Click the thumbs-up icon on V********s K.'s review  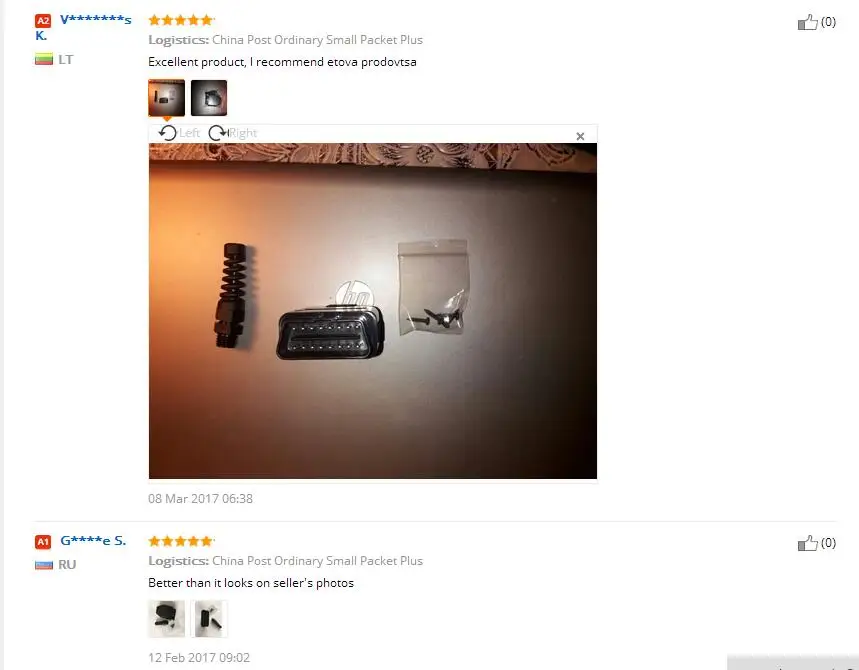tap(808, 22)
